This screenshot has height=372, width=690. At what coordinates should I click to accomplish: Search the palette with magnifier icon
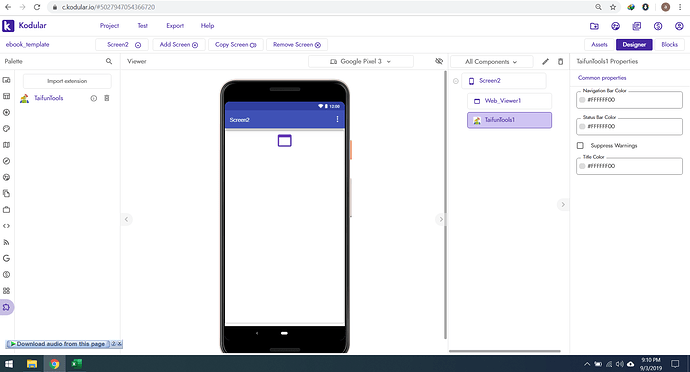click(x=109, y=61)
